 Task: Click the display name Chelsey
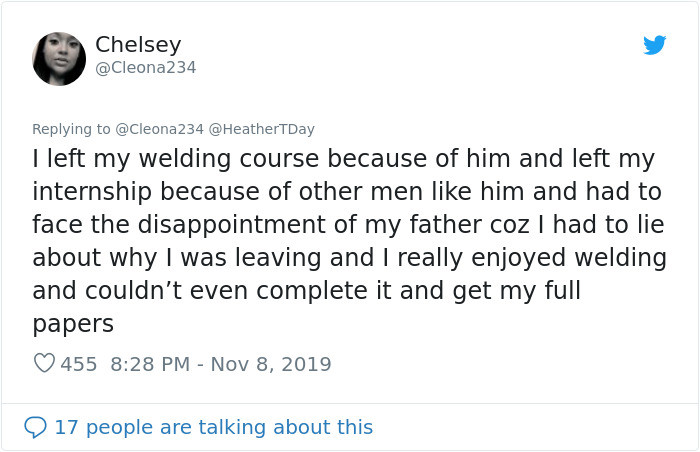(x=138, y=45)
